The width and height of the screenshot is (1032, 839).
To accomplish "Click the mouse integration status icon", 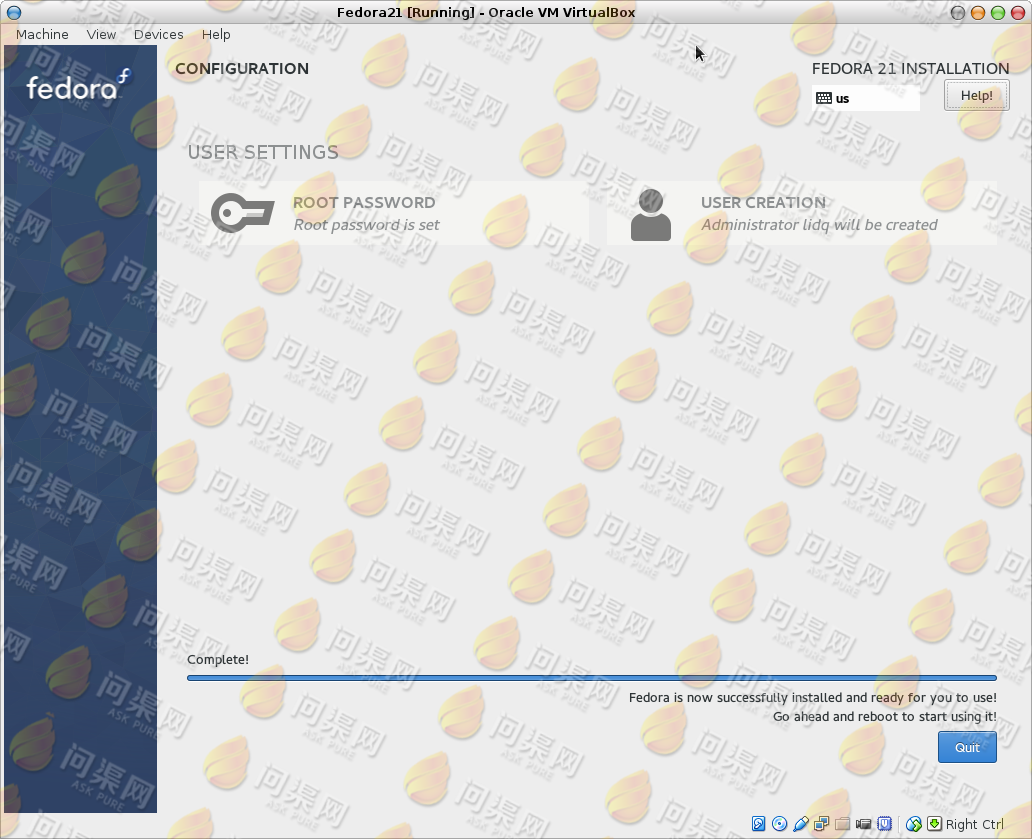I will point(914,824).
